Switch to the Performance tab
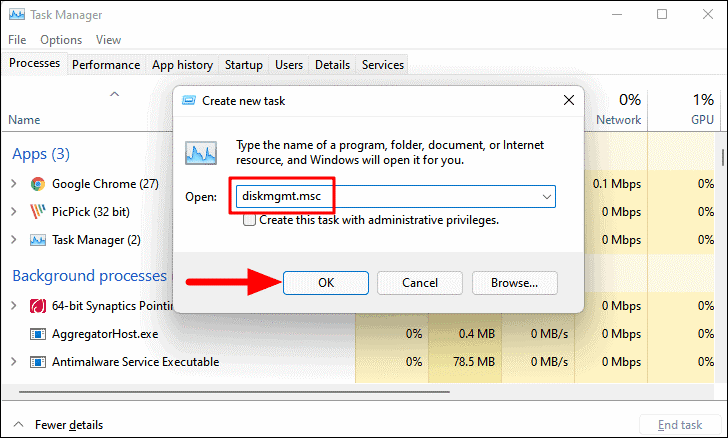 point(106,65)
